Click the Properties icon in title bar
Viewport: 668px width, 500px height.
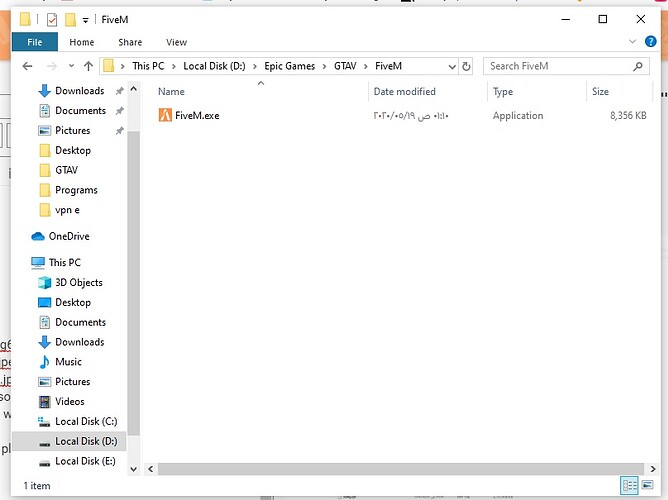click(x=51, y=19)
